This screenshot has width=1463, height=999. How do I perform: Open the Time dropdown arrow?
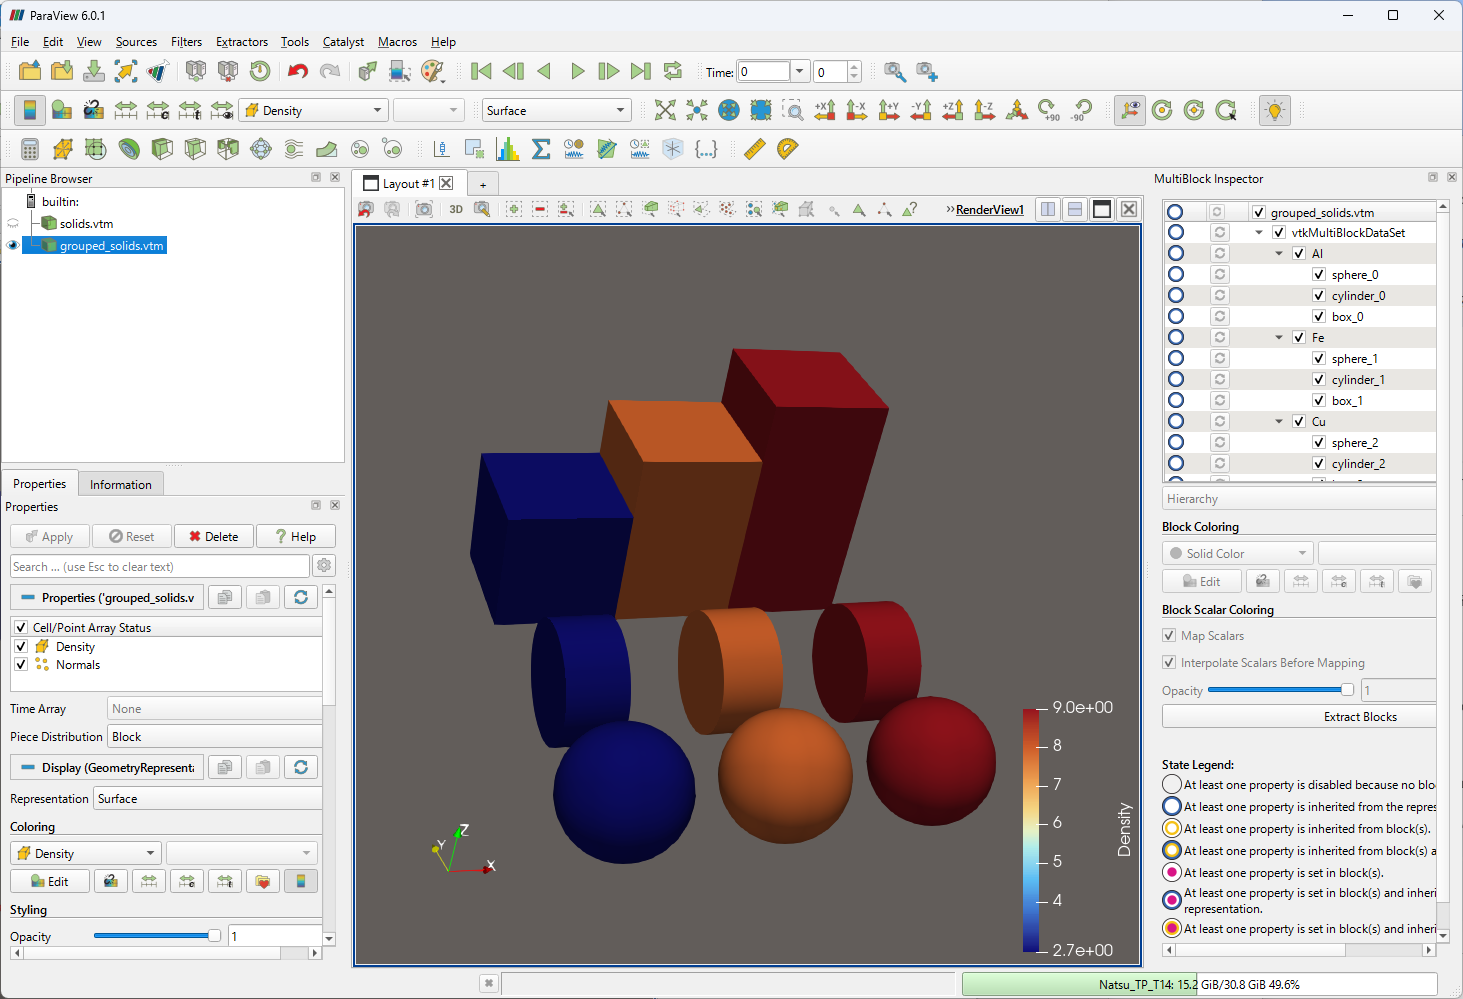pyautogui.click(x=799, y=71)
